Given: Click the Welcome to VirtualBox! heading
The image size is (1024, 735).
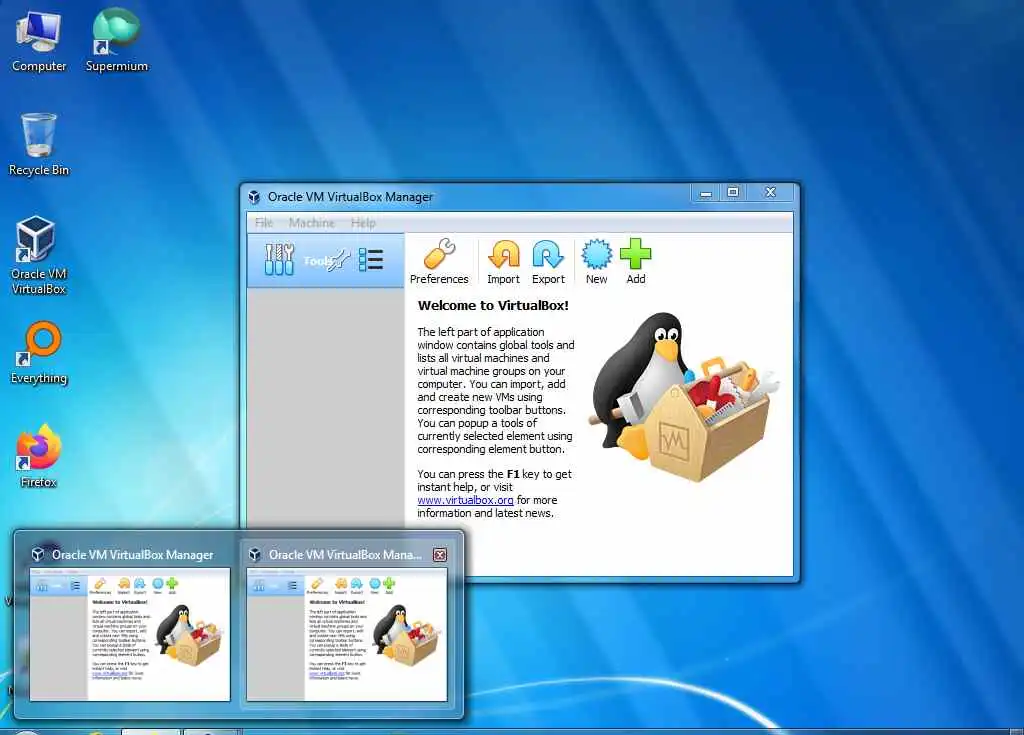Looking at the screenshot, I should point(493,305).
